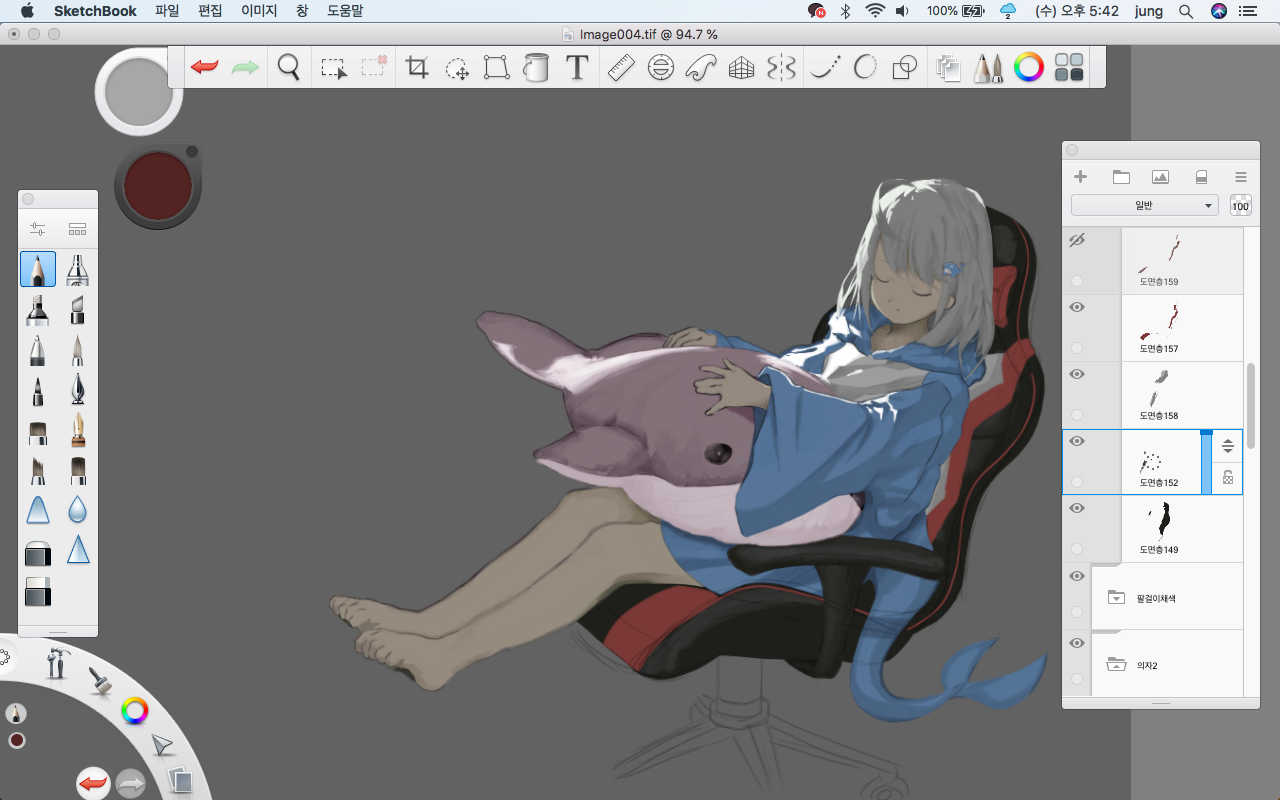Open the tools lagoon hammer icon
The height and width of the screenshot is (800, 1280).
pos(57,663)
